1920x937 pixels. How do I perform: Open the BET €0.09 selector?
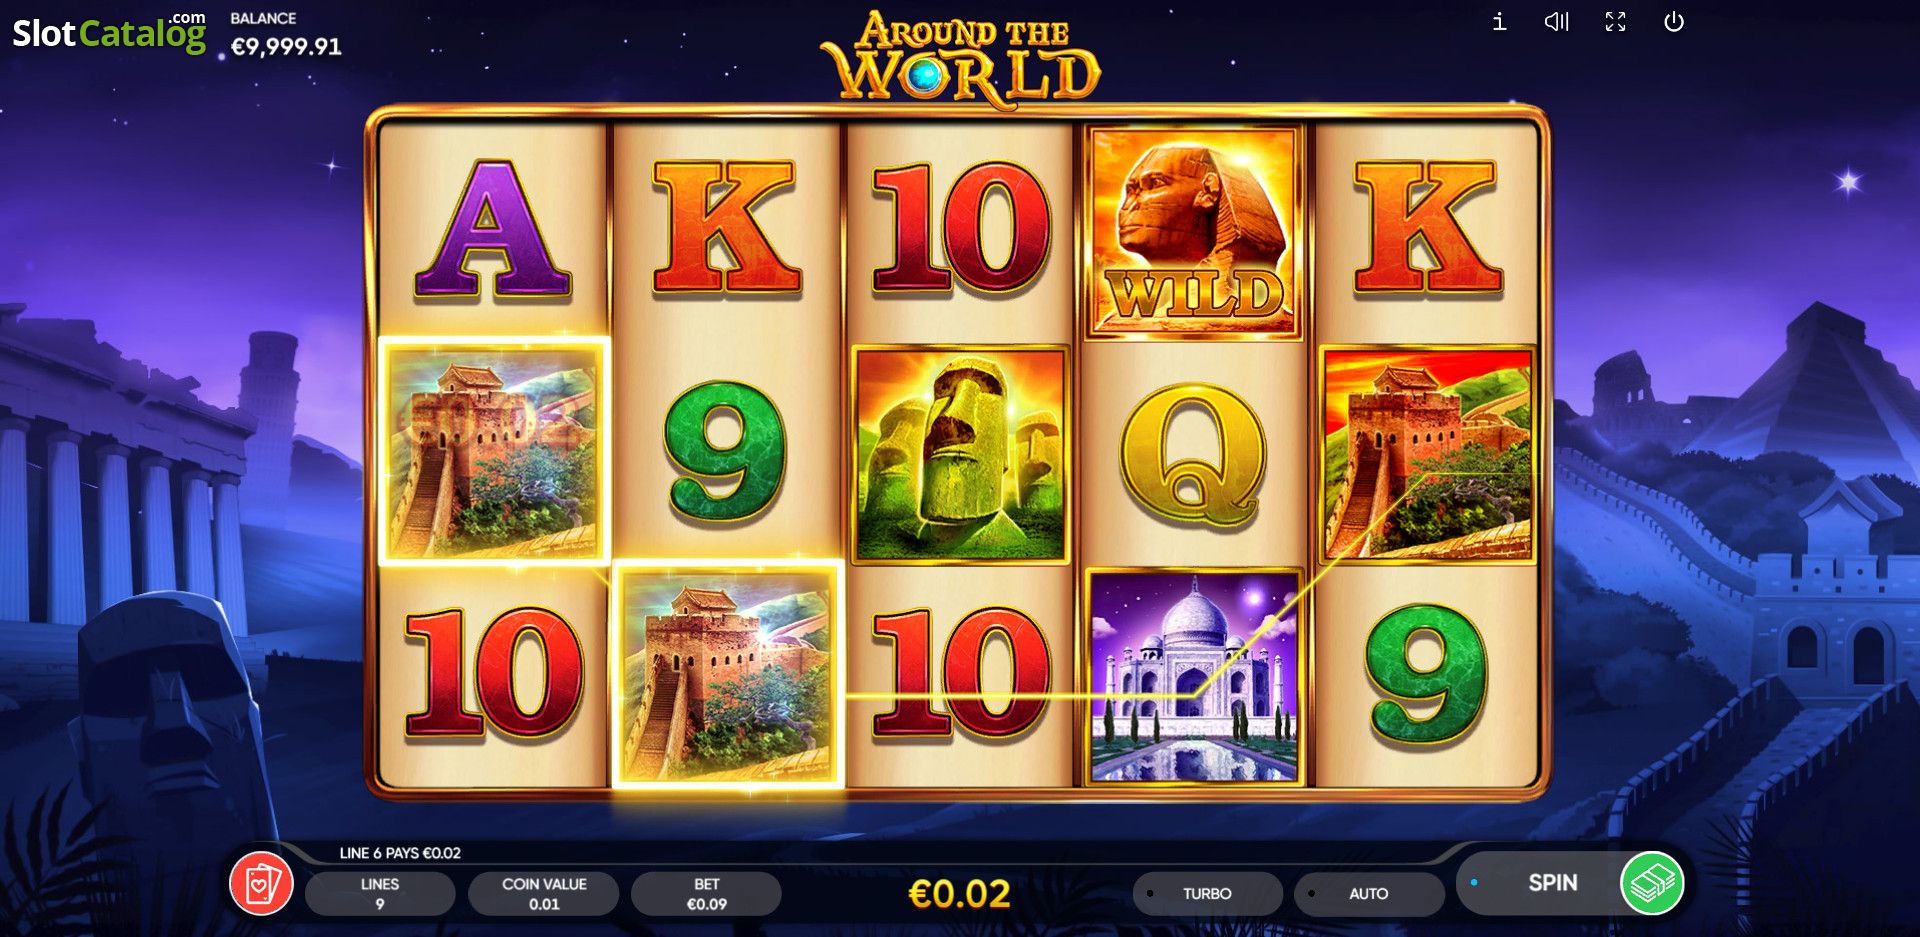[x=706, y=893]
